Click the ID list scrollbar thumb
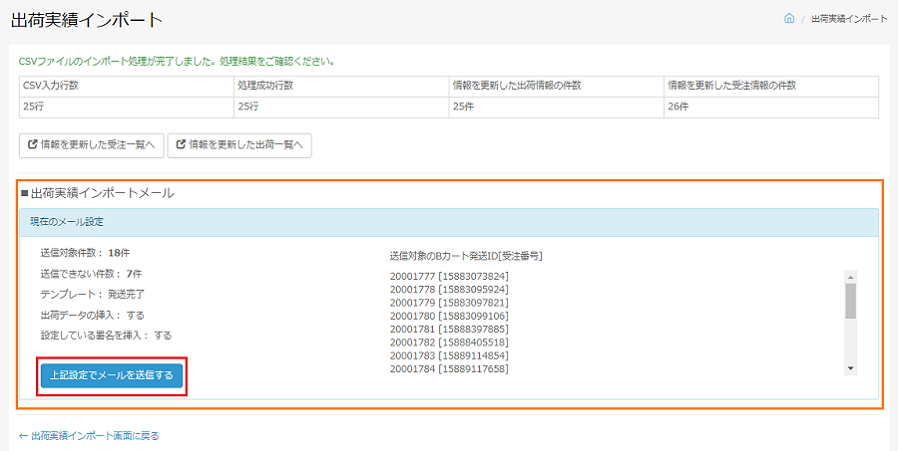This screenshot has height=451, width=900. click(851, 301)
